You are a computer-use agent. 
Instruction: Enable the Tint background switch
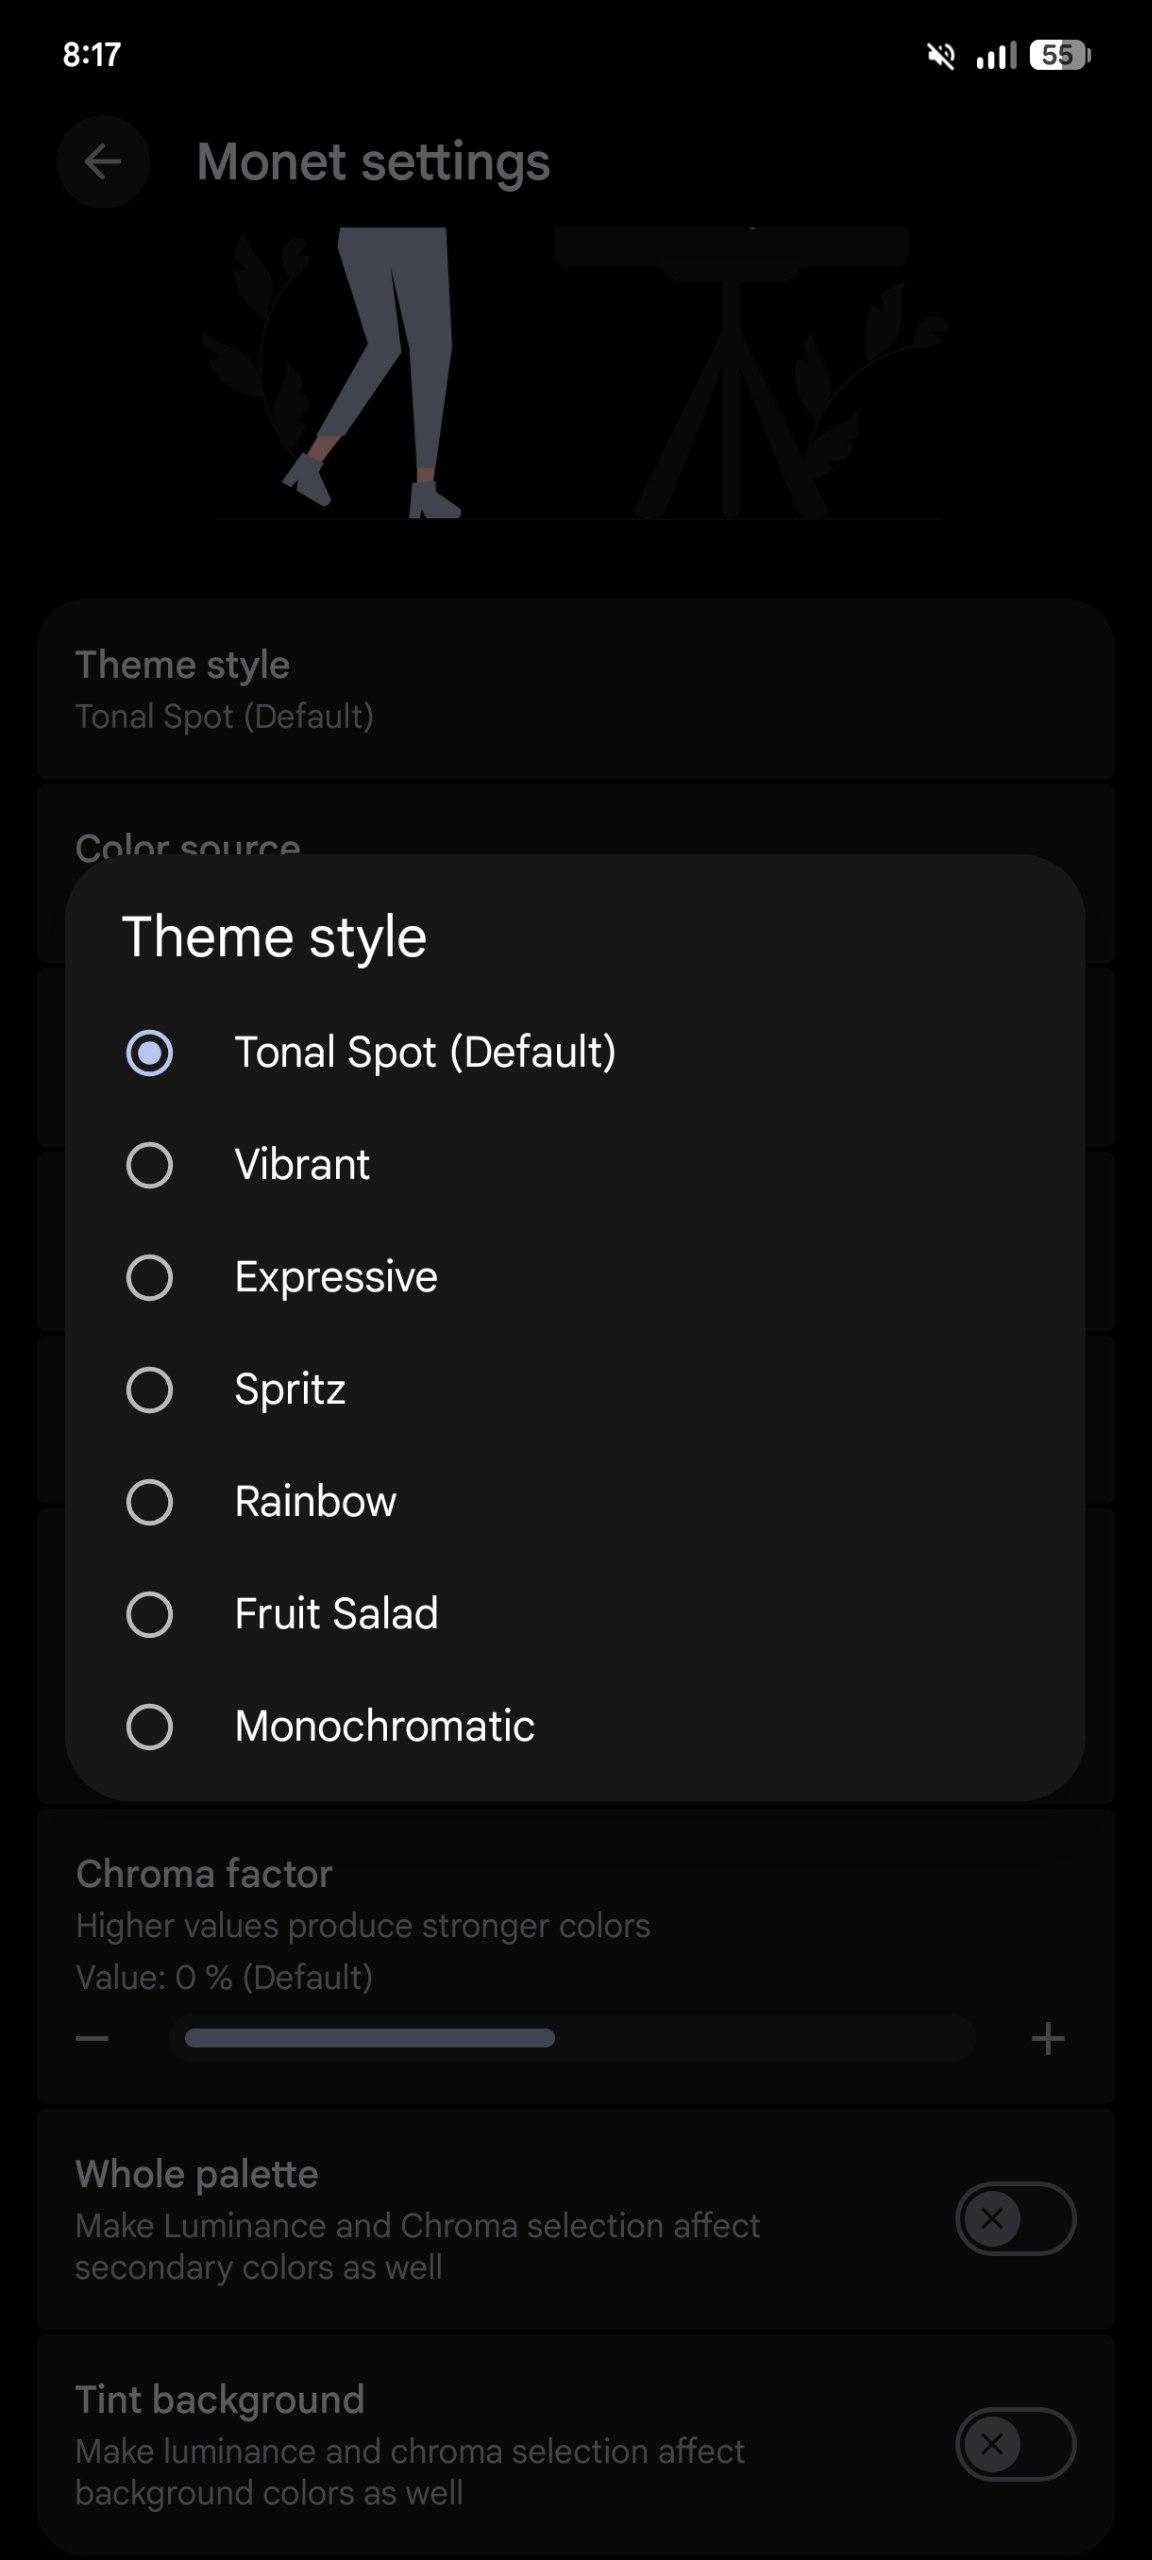[1015, 2444]
